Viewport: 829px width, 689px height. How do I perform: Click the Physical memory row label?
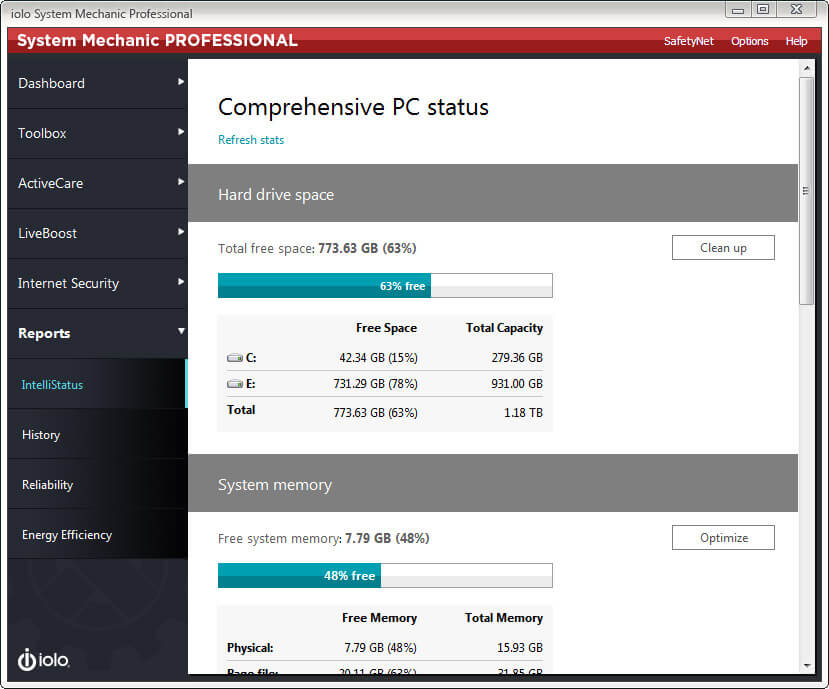pos(250,648)
